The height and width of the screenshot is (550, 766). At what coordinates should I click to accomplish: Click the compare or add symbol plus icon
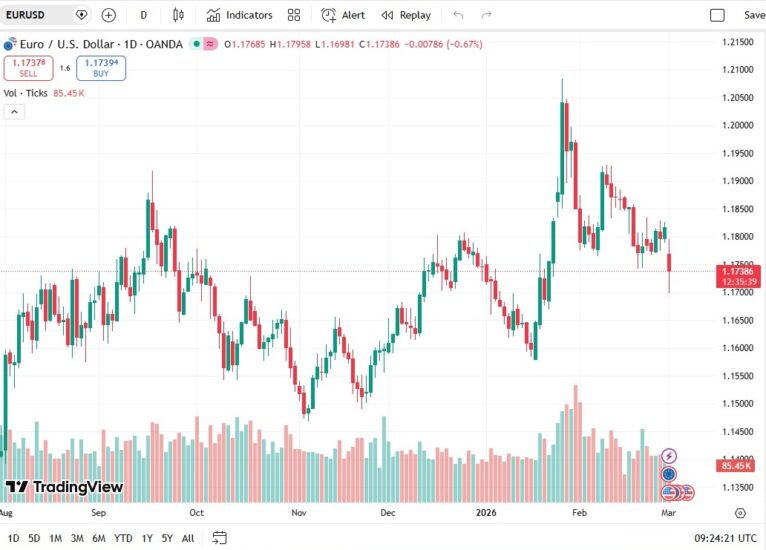pyautogui.click(x=109, y=15)
